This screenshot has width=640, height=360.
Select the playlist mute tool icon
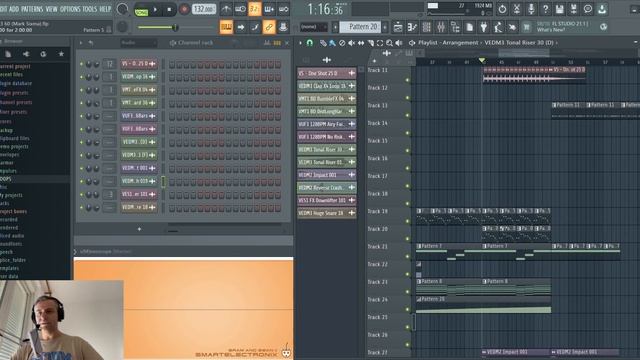click(351, 42)
